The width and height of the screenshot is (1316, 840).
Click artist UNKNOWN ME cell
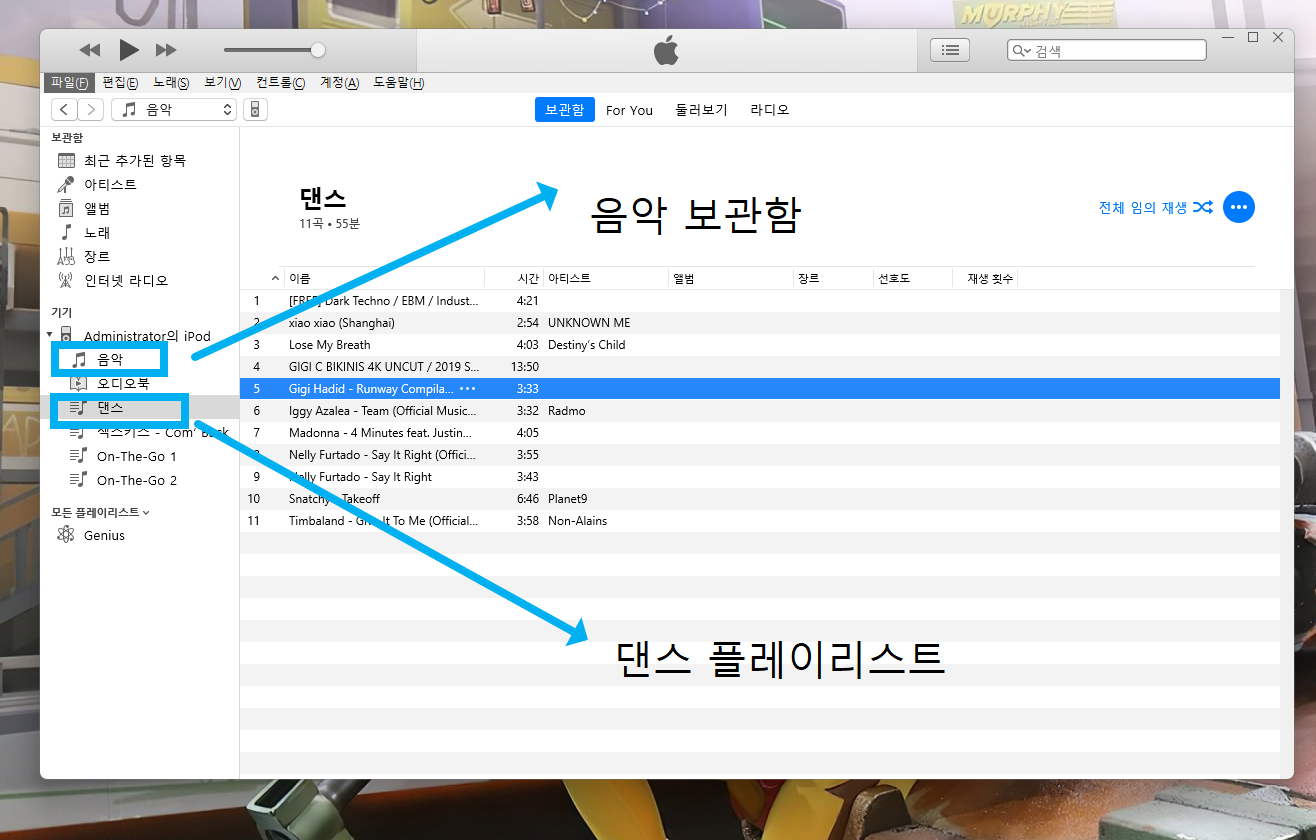(x=589, y=323)
